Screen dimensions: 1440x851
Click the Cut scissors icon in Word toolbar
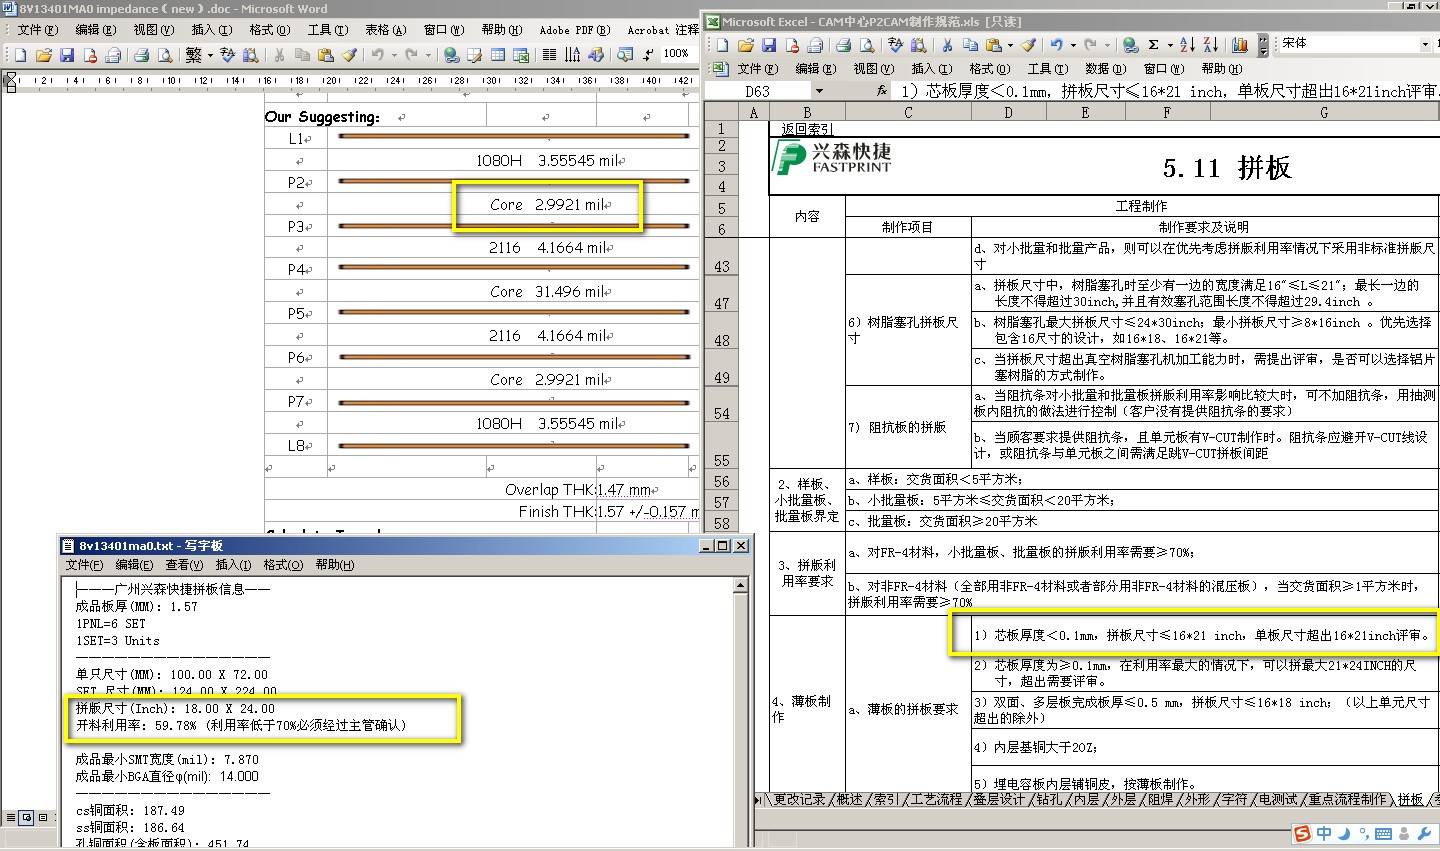click(279, 55)
